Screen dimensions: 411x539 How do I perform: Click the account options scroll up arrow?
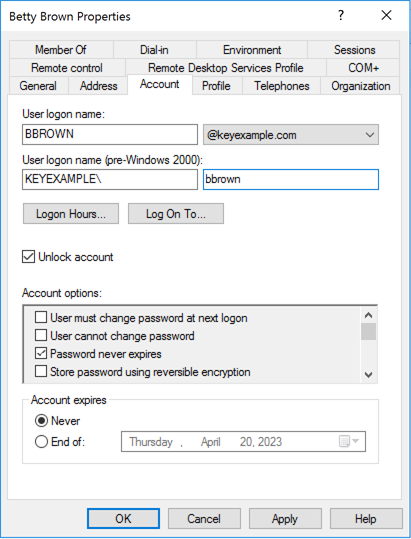click(x=368, y=315)
